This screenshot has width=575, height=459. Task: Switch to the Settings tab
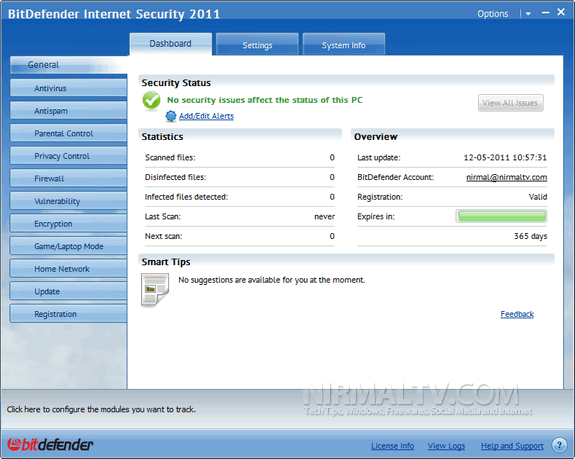click(257, 45)
